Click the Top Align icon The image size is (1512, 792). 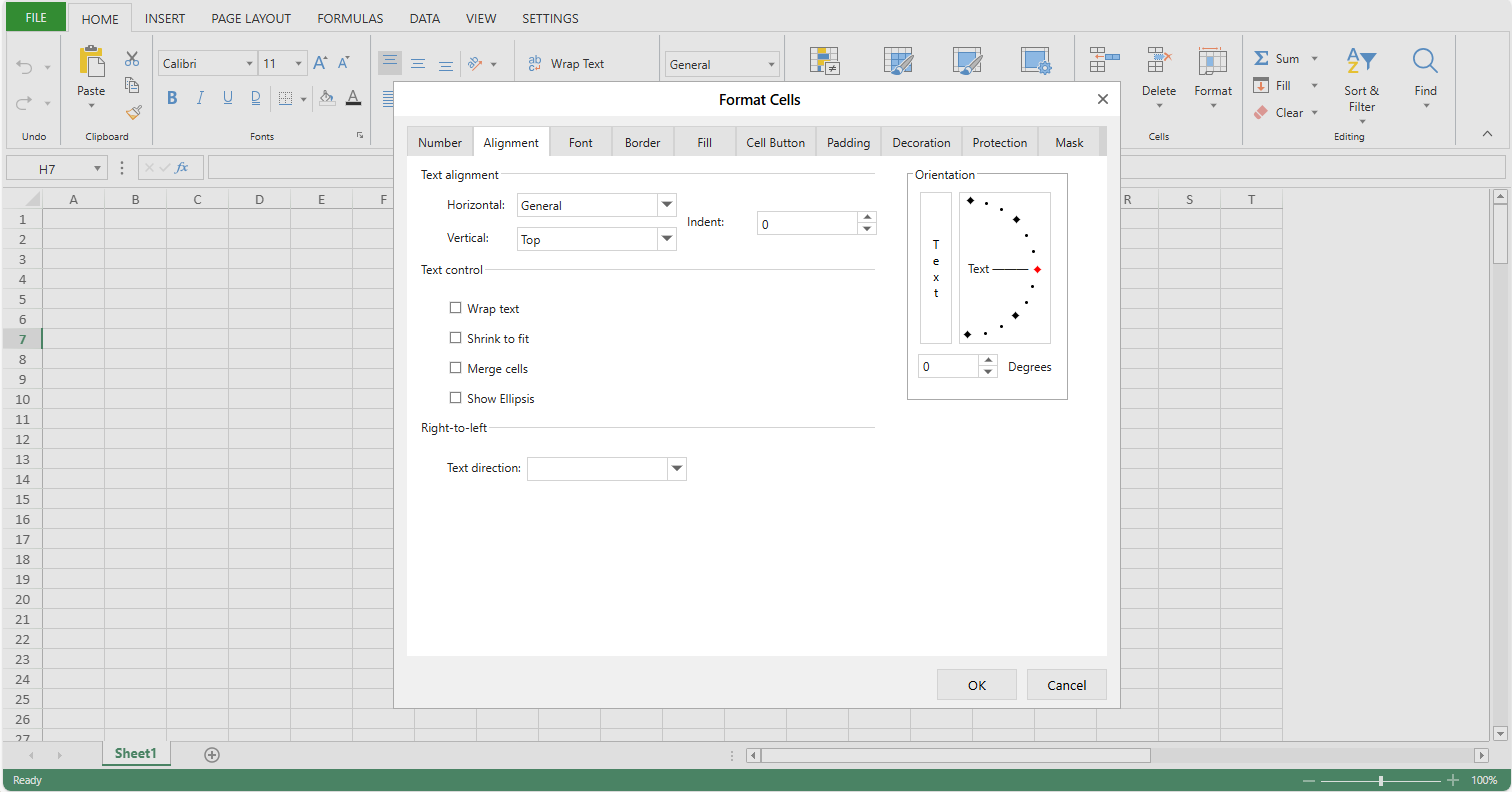tap(390, 63)
